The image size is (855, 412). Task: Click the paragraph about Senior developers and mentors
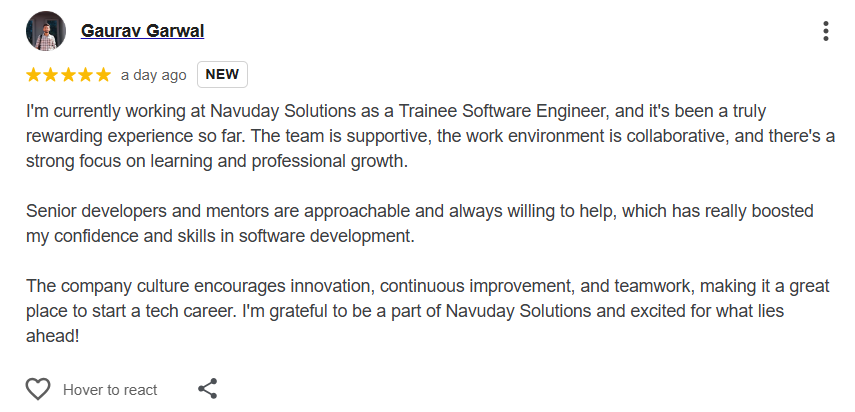point(419,223)
